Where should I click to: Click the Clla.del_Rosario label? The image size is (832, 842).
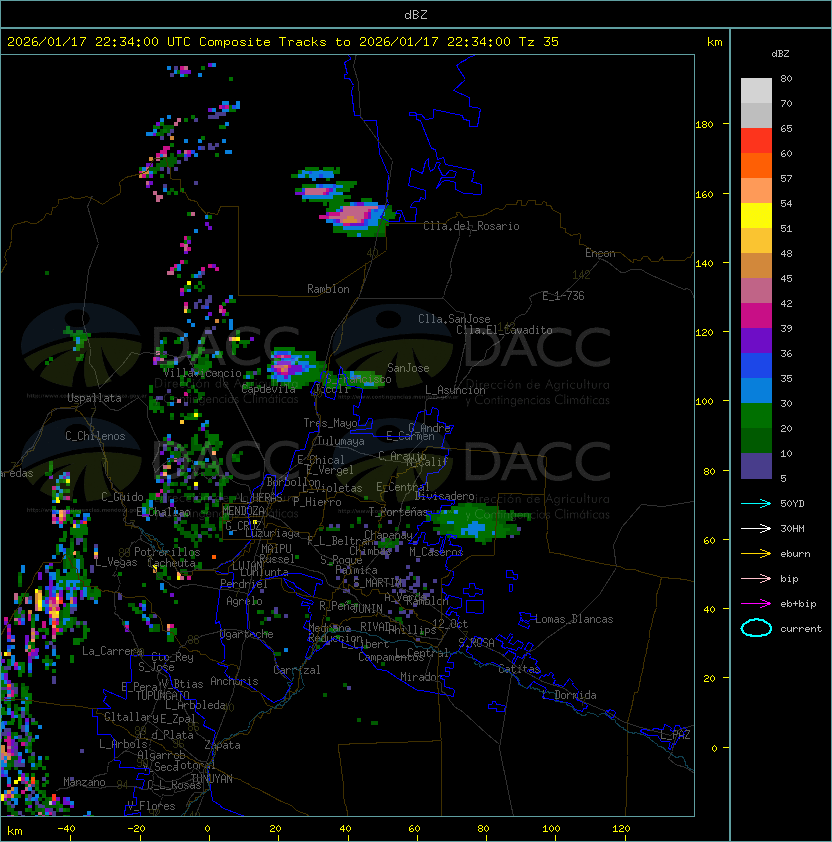(471, 226)
